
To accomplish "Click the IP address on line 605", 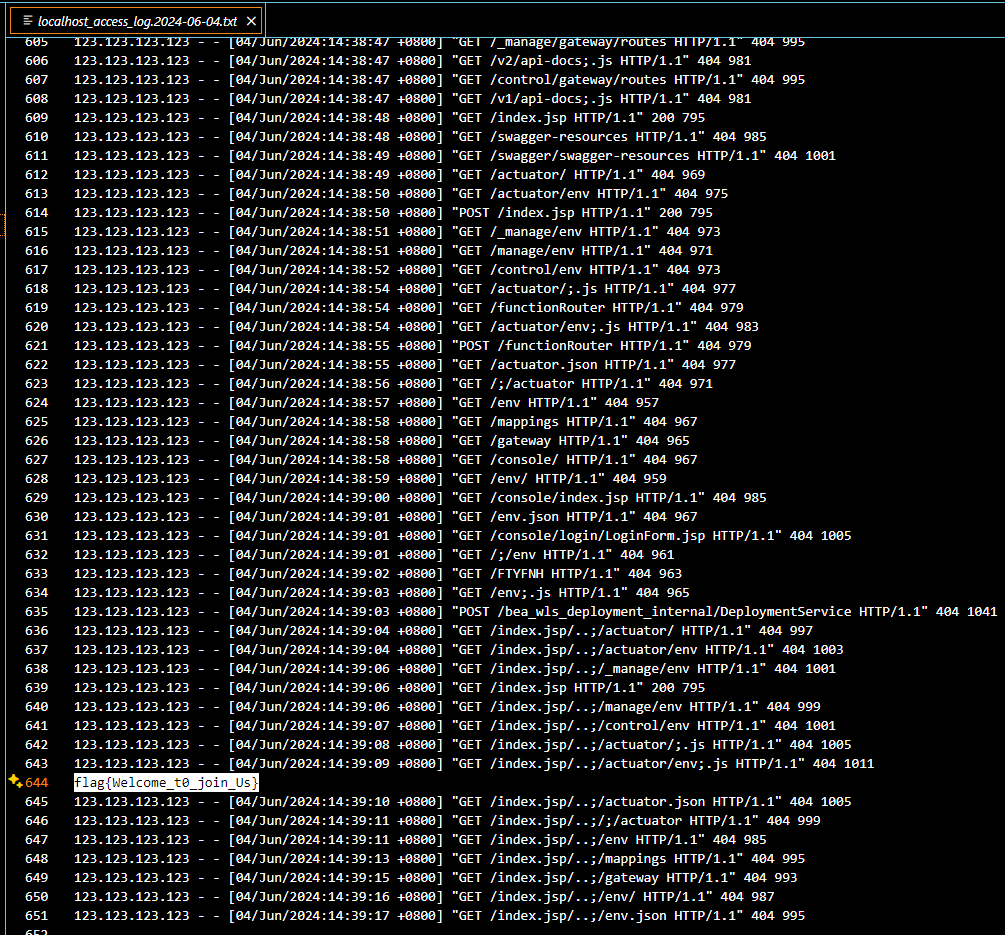I will click(x=131, y=42).
